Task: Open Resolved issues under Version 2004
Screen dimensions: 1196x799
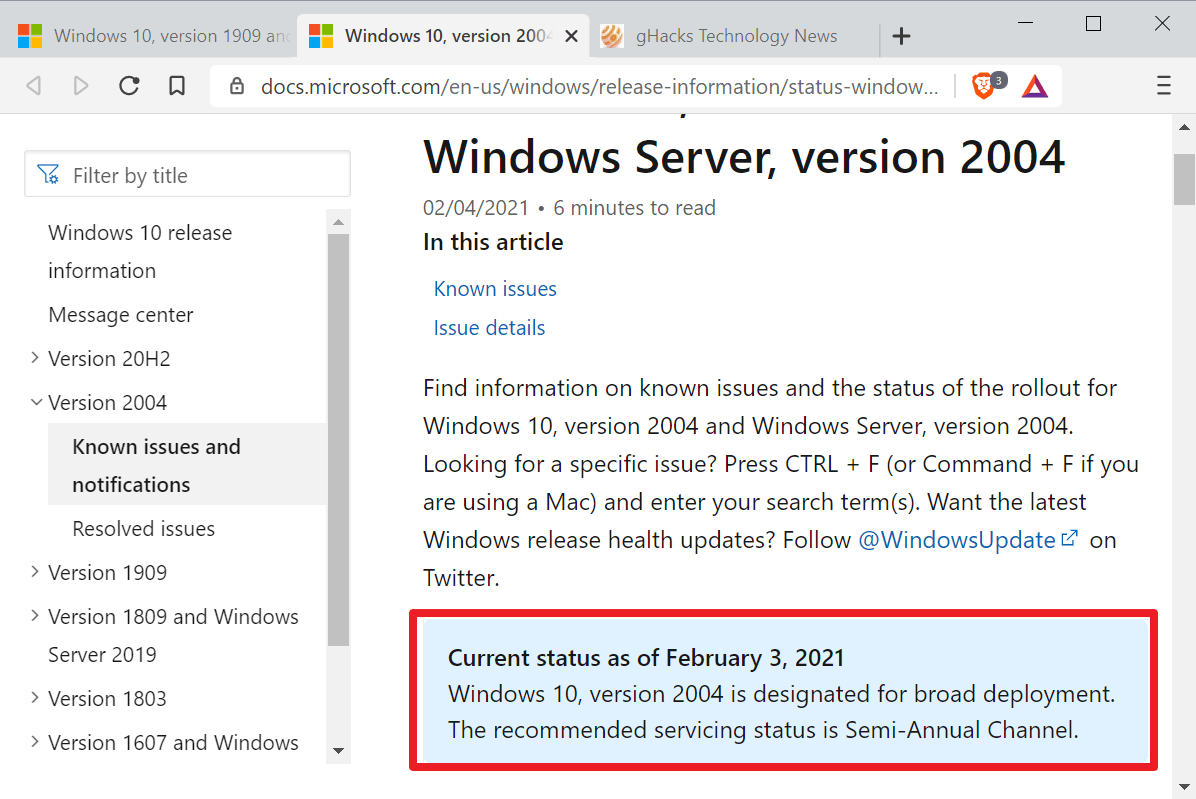Action: (143, 528)
